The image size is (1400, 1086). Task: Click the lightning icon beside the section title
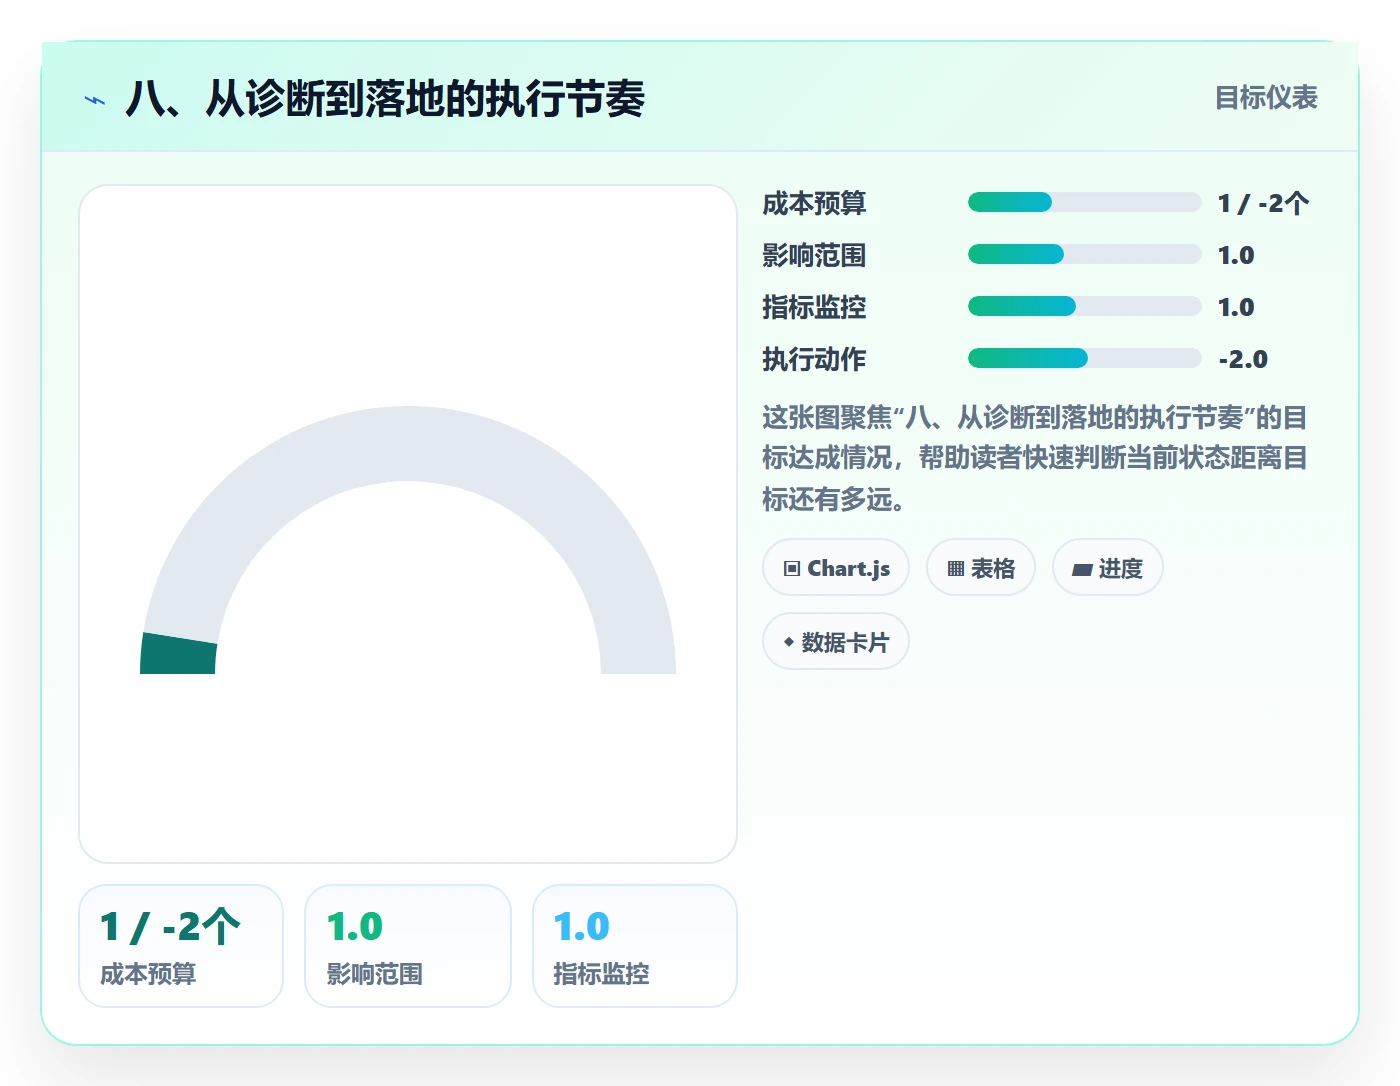(95, 100)
